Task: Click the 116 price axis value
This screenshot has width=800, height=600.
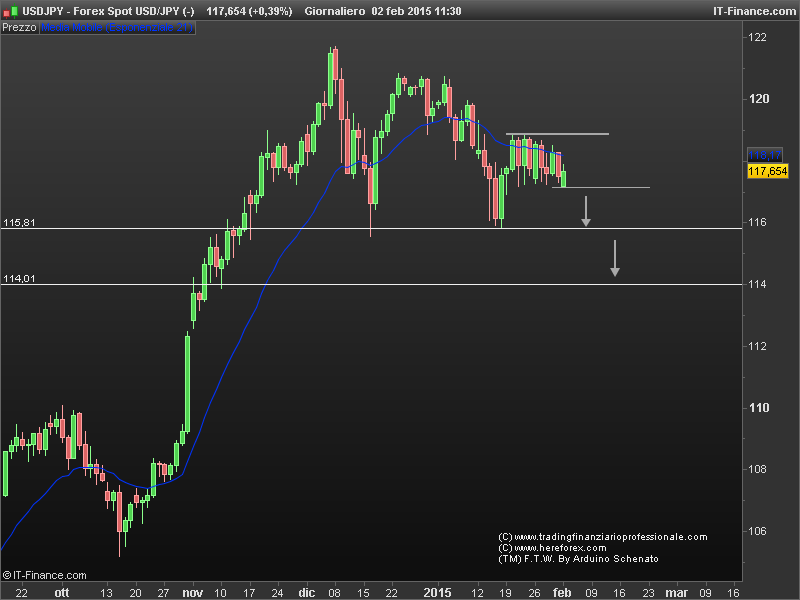Action: [758, 222]
